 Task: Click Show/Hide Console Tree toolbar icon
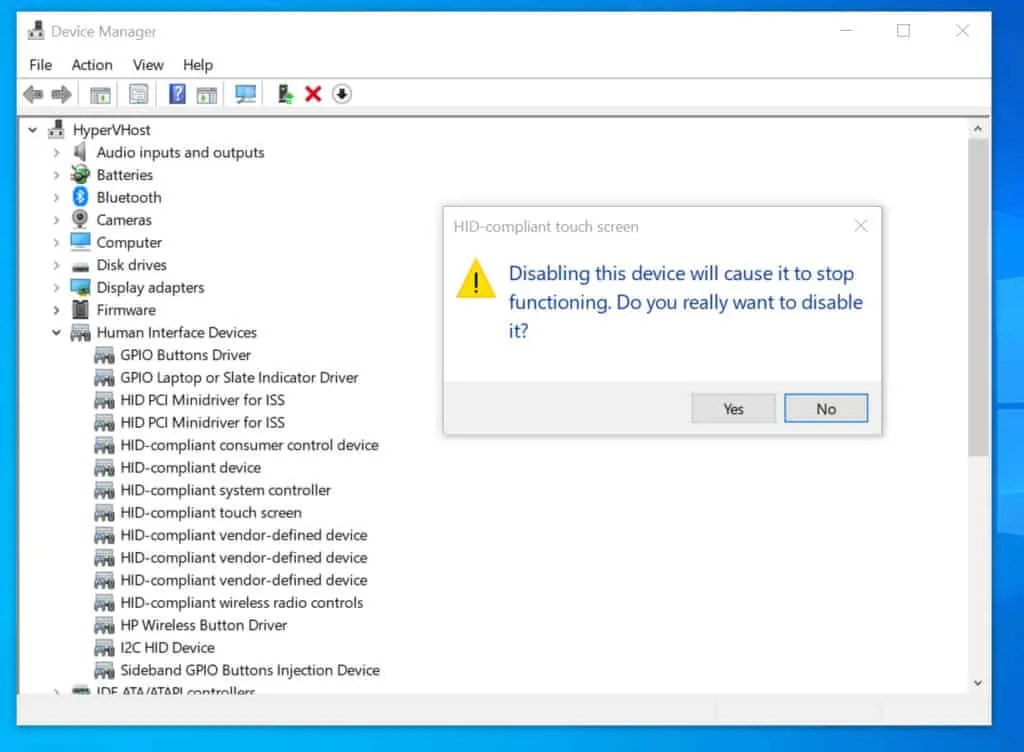click(100, 94)
